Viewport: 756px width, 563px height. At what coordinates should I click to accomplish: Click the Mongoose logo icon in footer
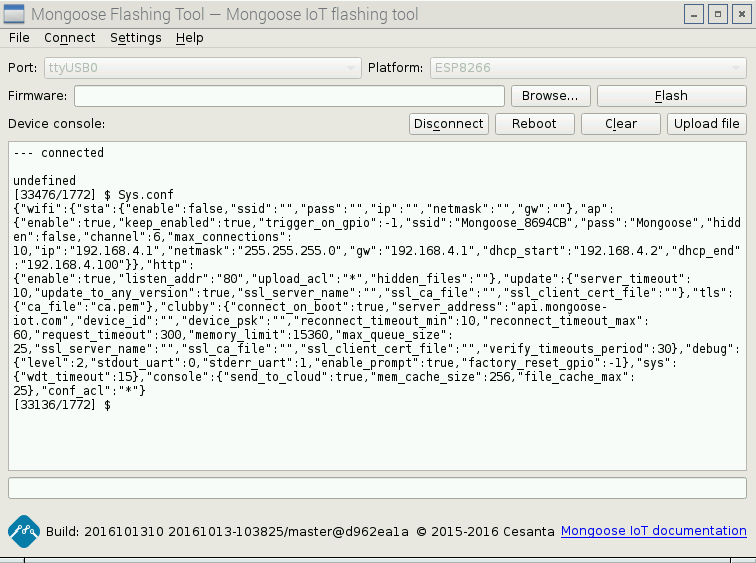coord(24,531)
